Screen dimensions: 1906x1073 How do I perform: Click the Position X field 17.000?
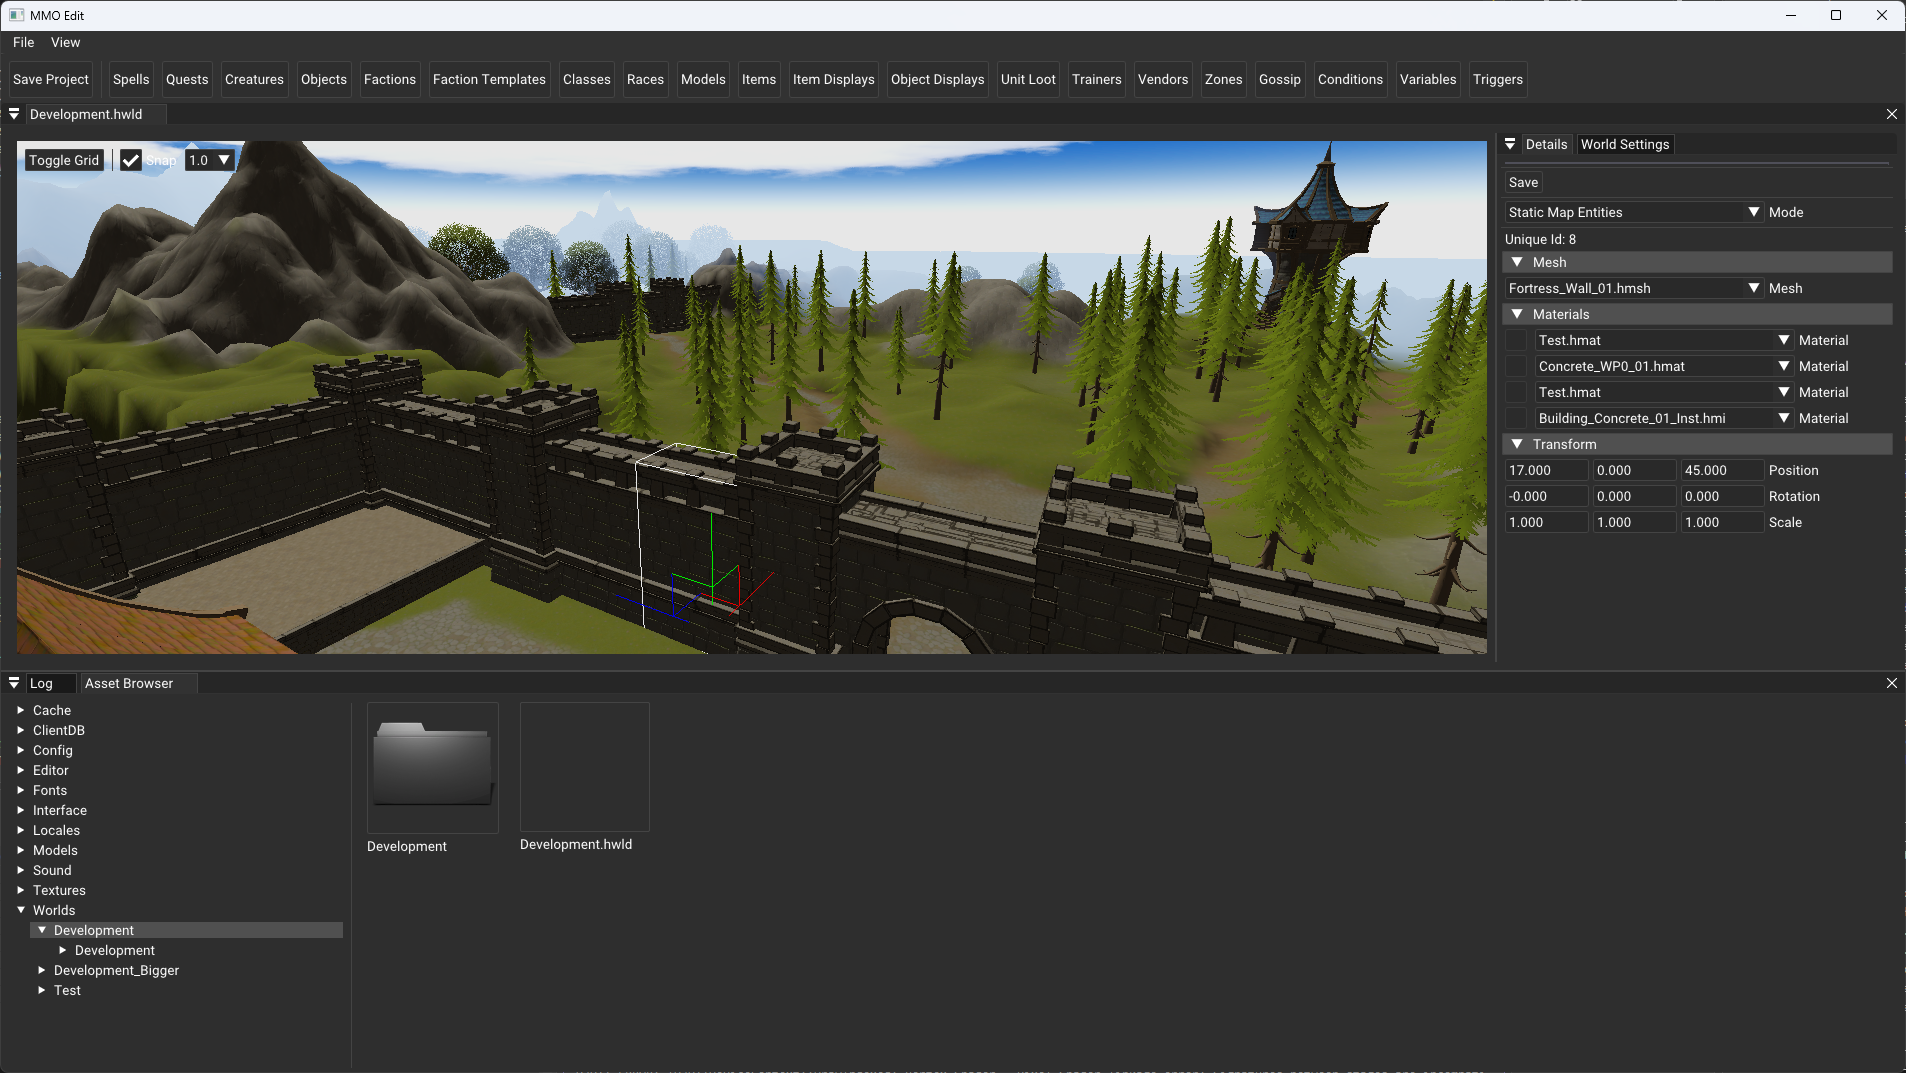click(1546, 470)
